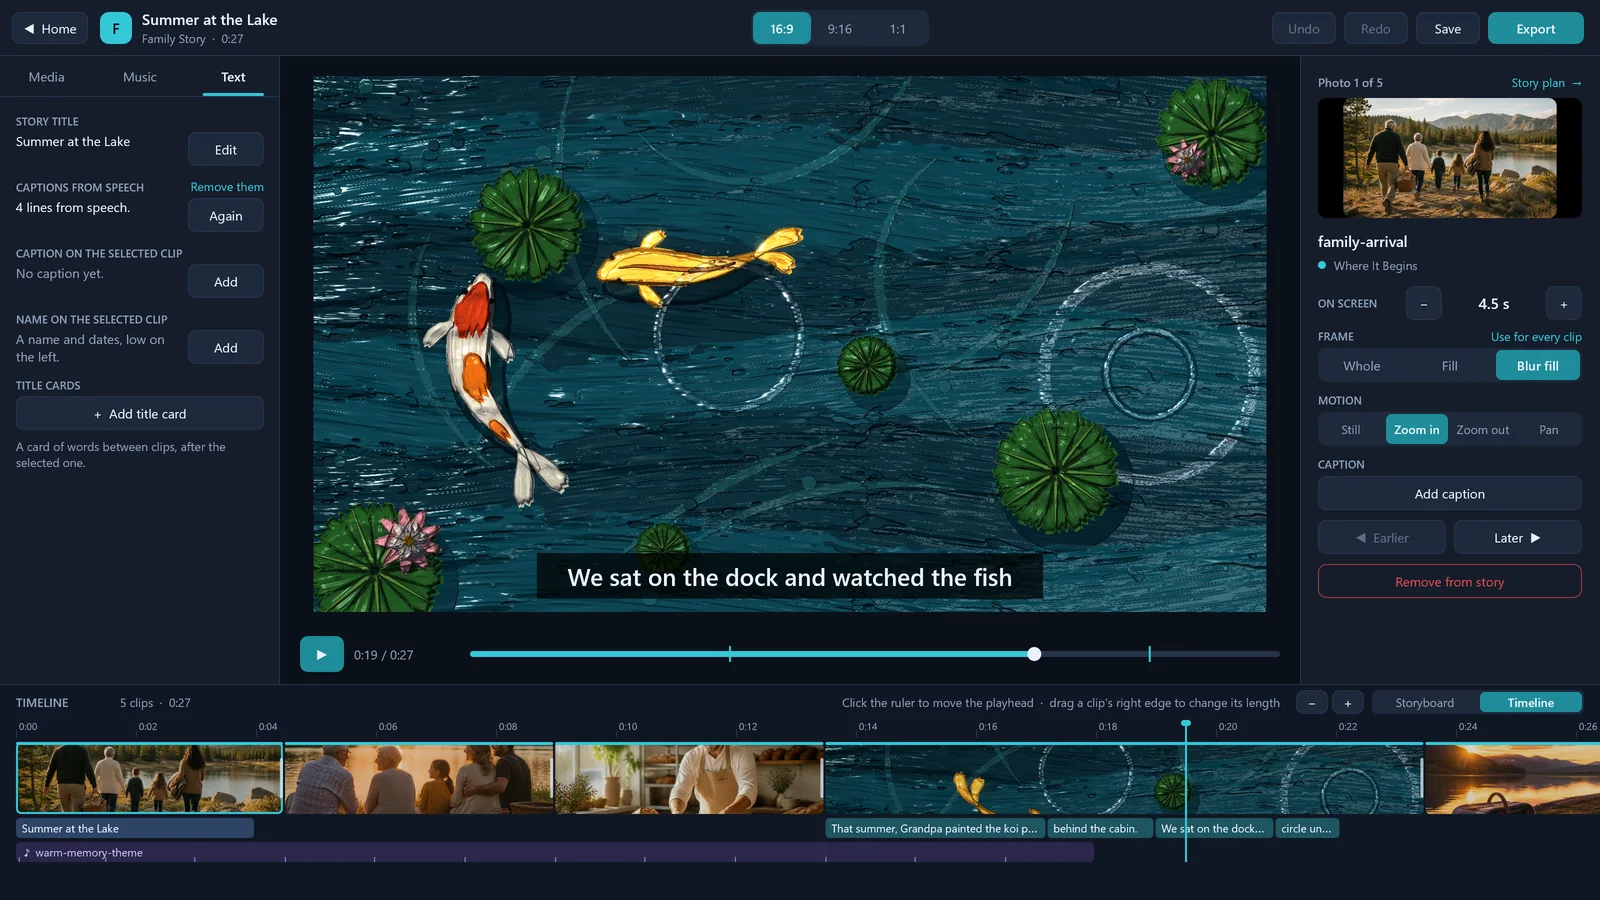Select the family-arrival clip on timeline
The height and width of the screenshot is (900, 1600).
150,778
